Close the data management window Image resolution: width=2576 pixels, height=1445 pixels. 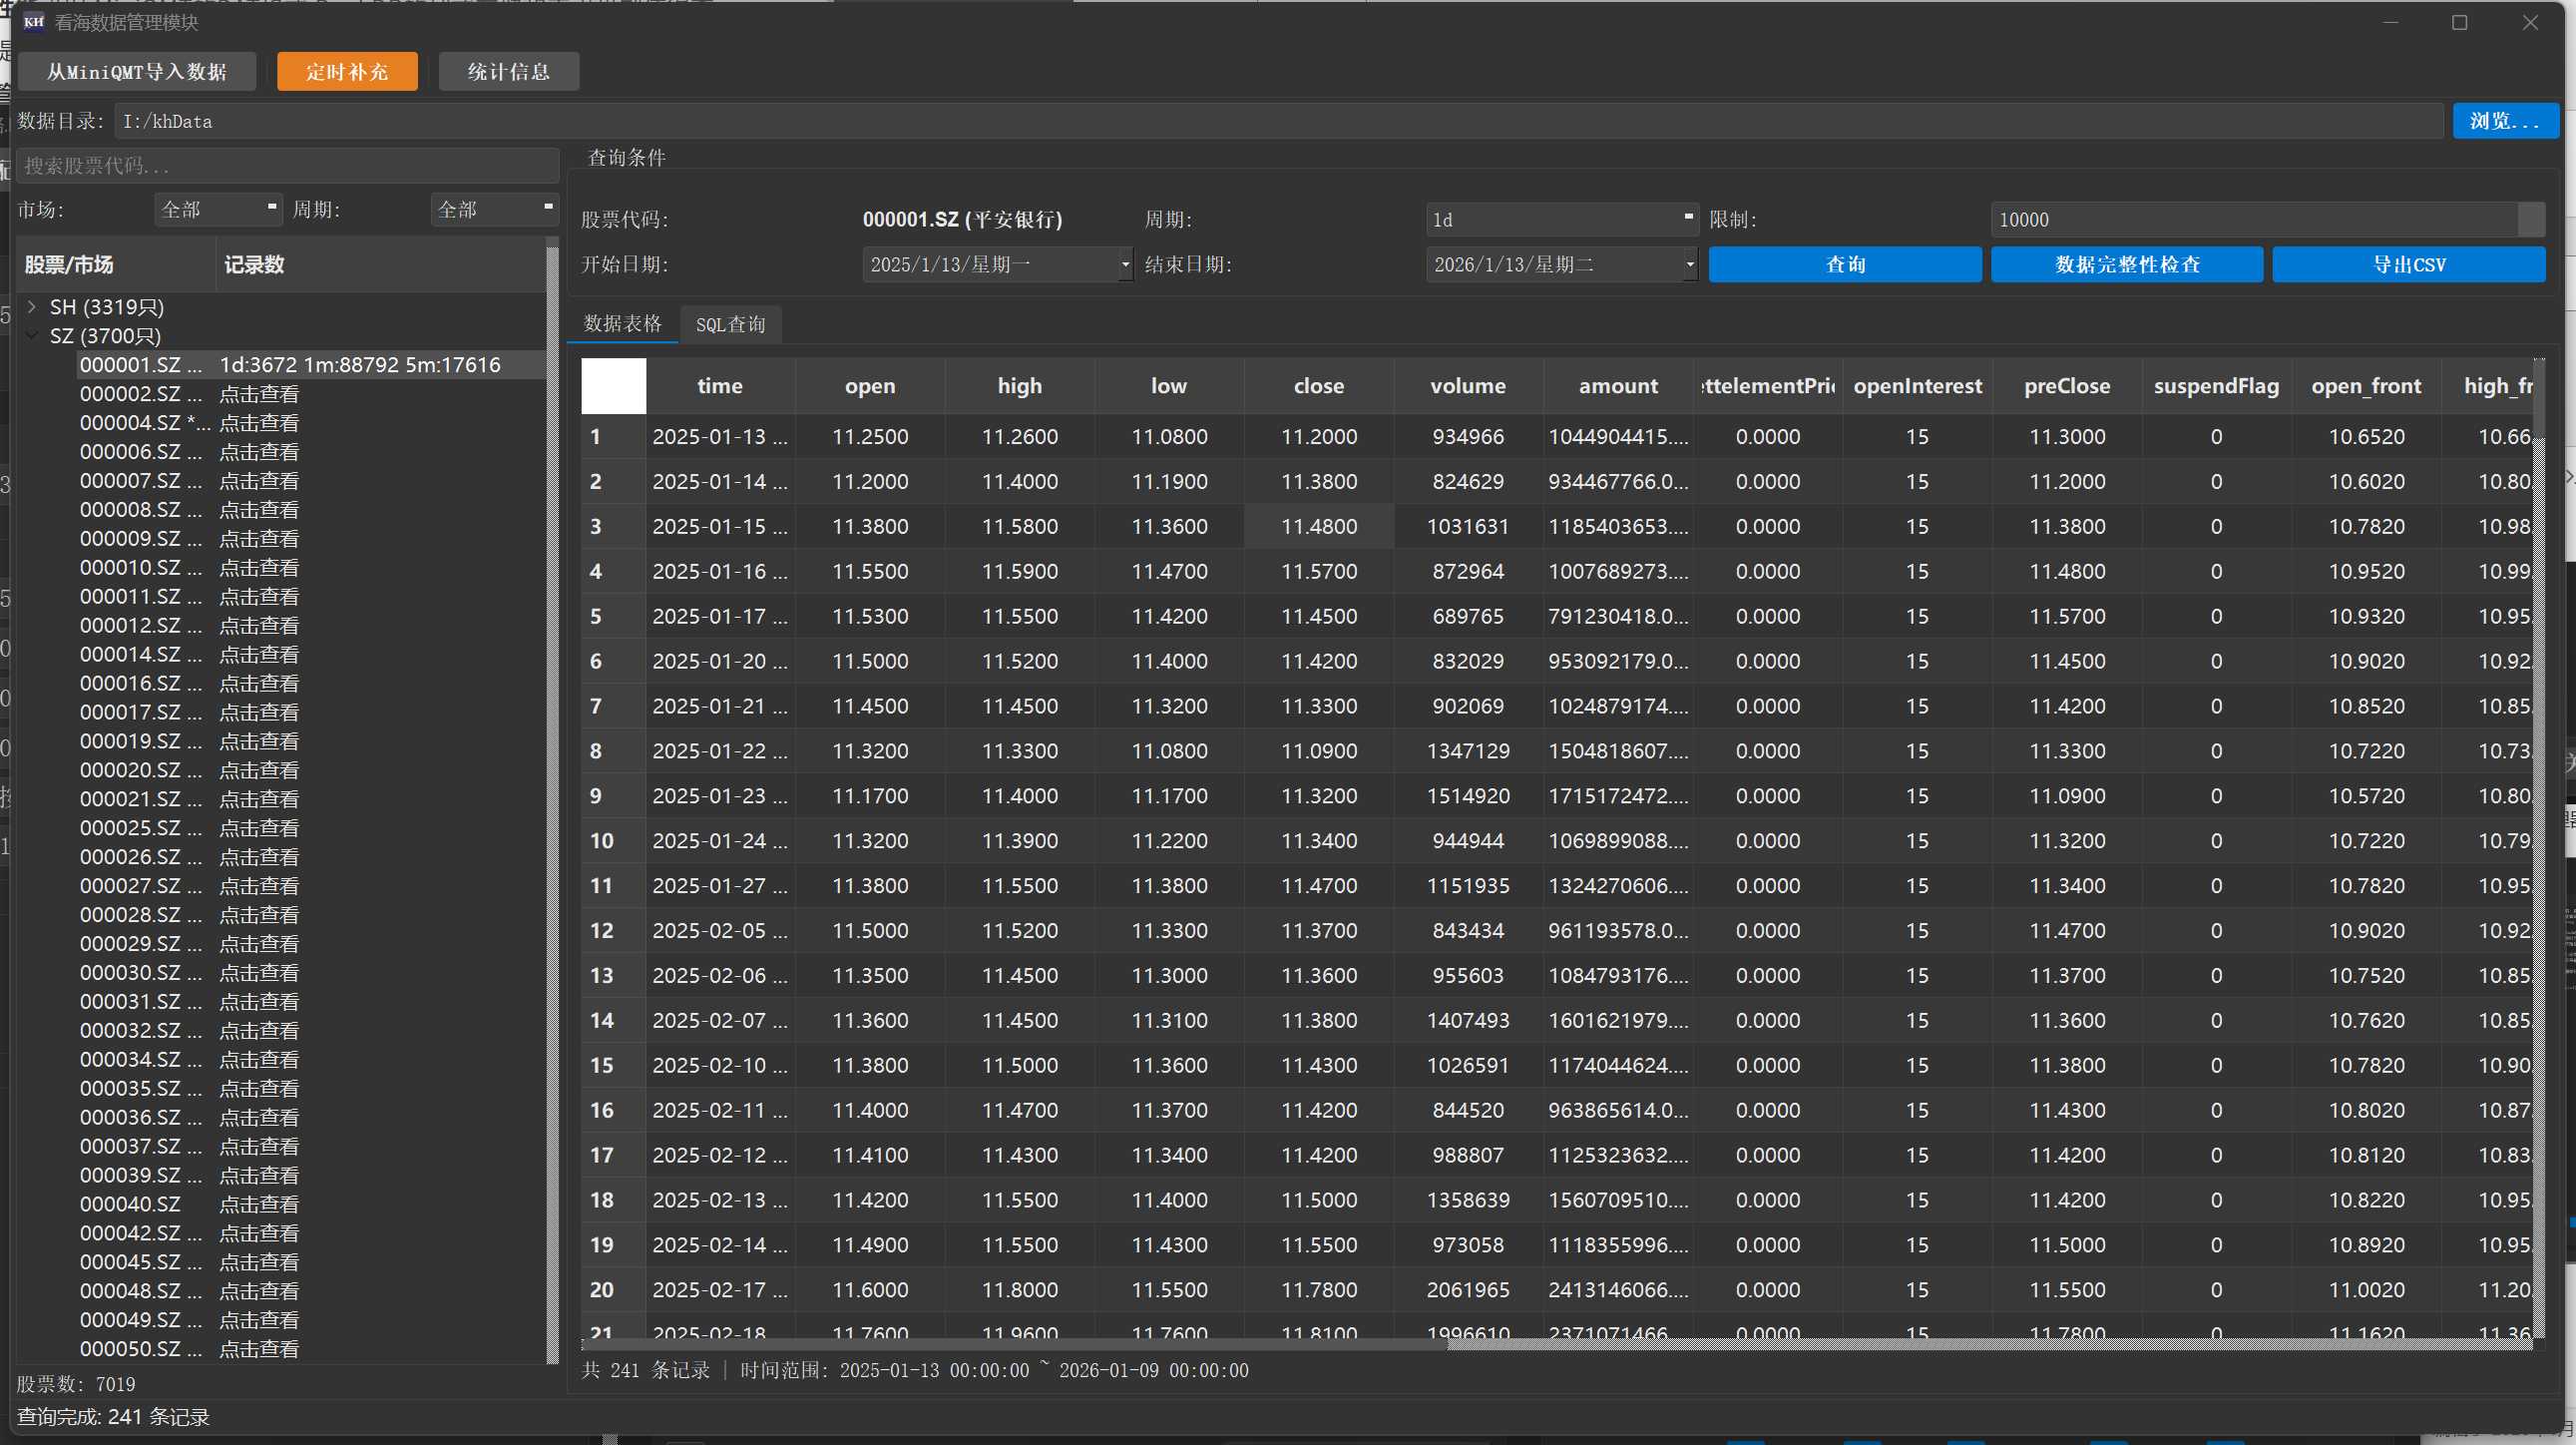[x=2529, y=22]
